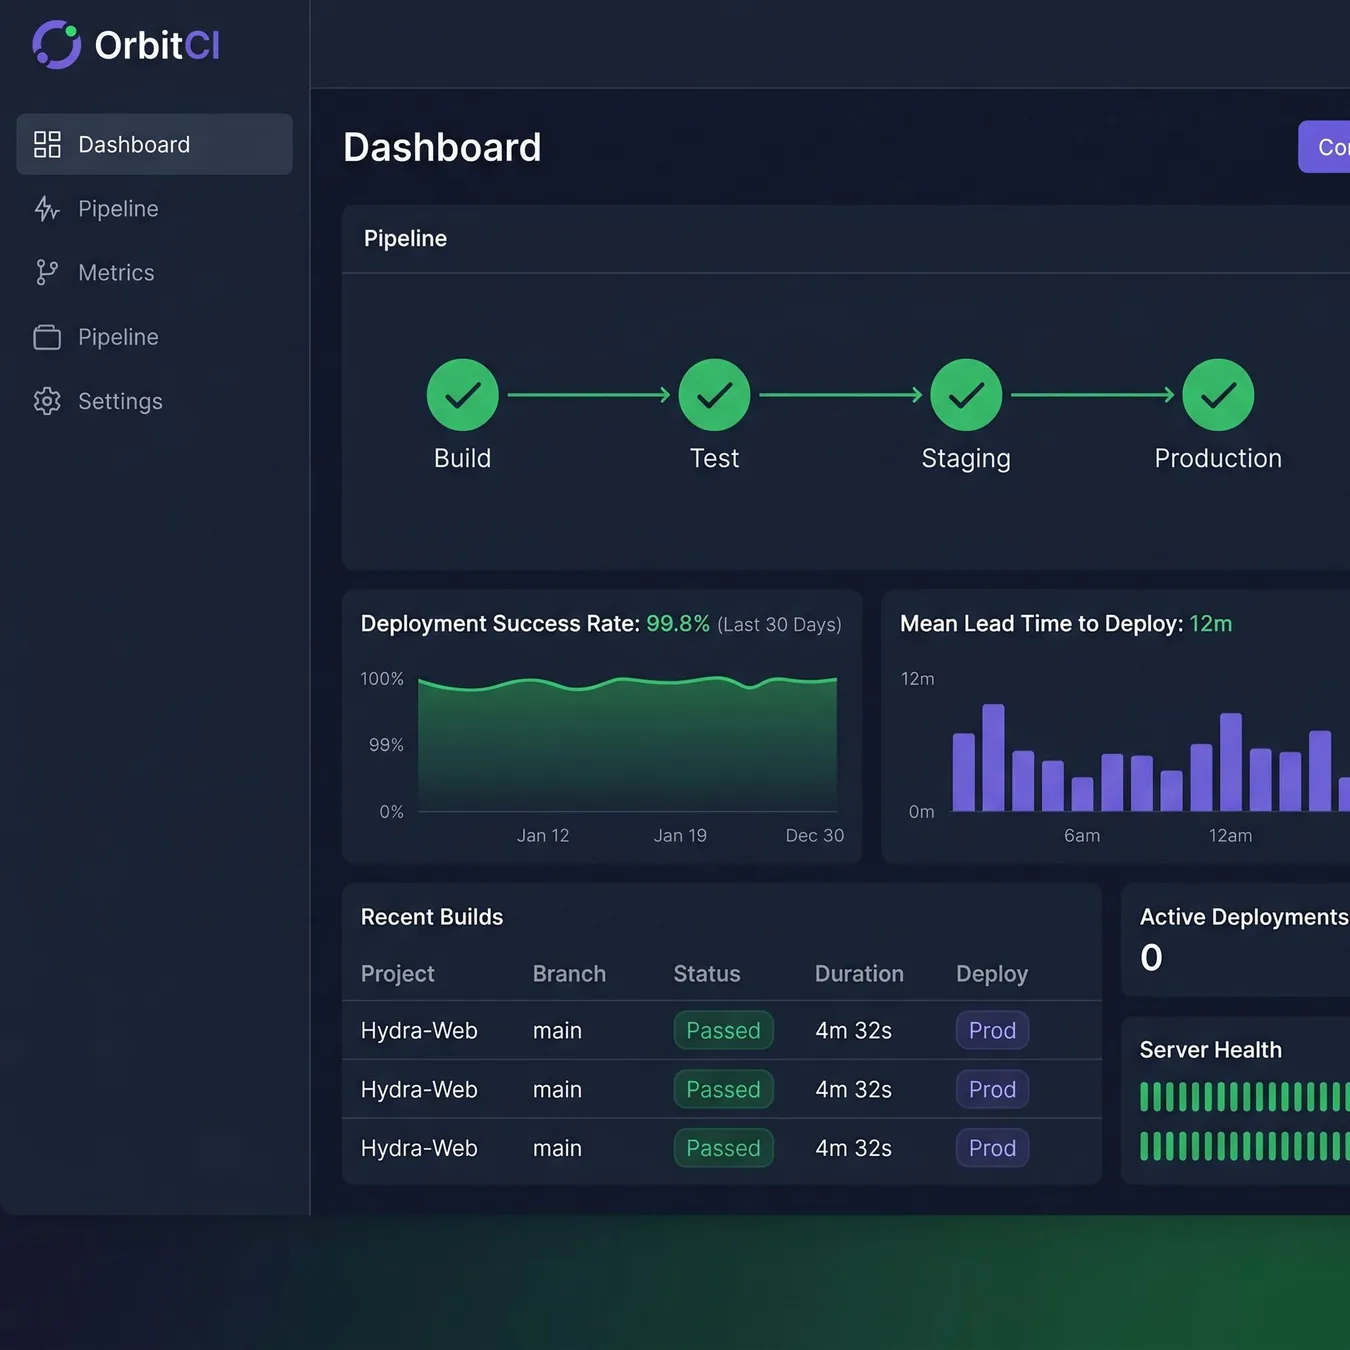Open the Dashboard sidebar item
Screen dimensions: 1350x1350
pos(155,144)
